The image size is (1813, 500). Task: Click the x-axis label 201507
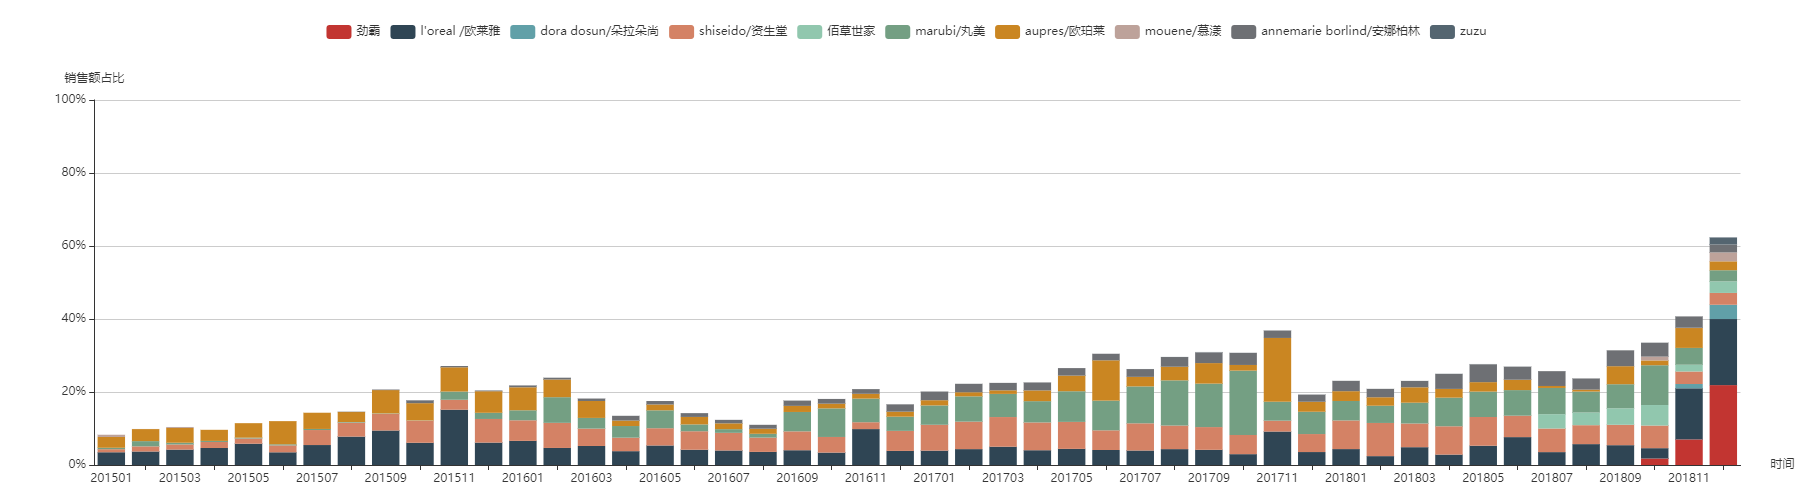tap(317, 478)
